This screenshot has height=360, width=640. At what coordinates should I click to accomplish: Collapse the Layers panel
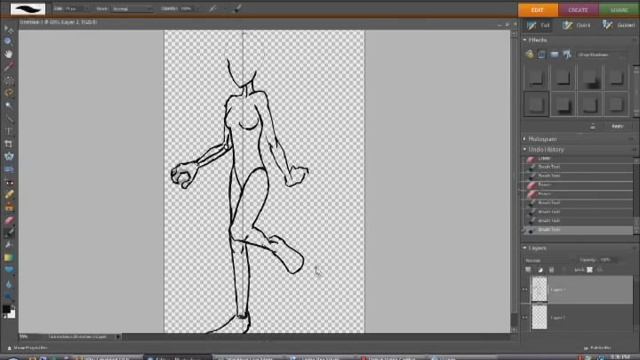pyautogui.click(x=524, y=248)
